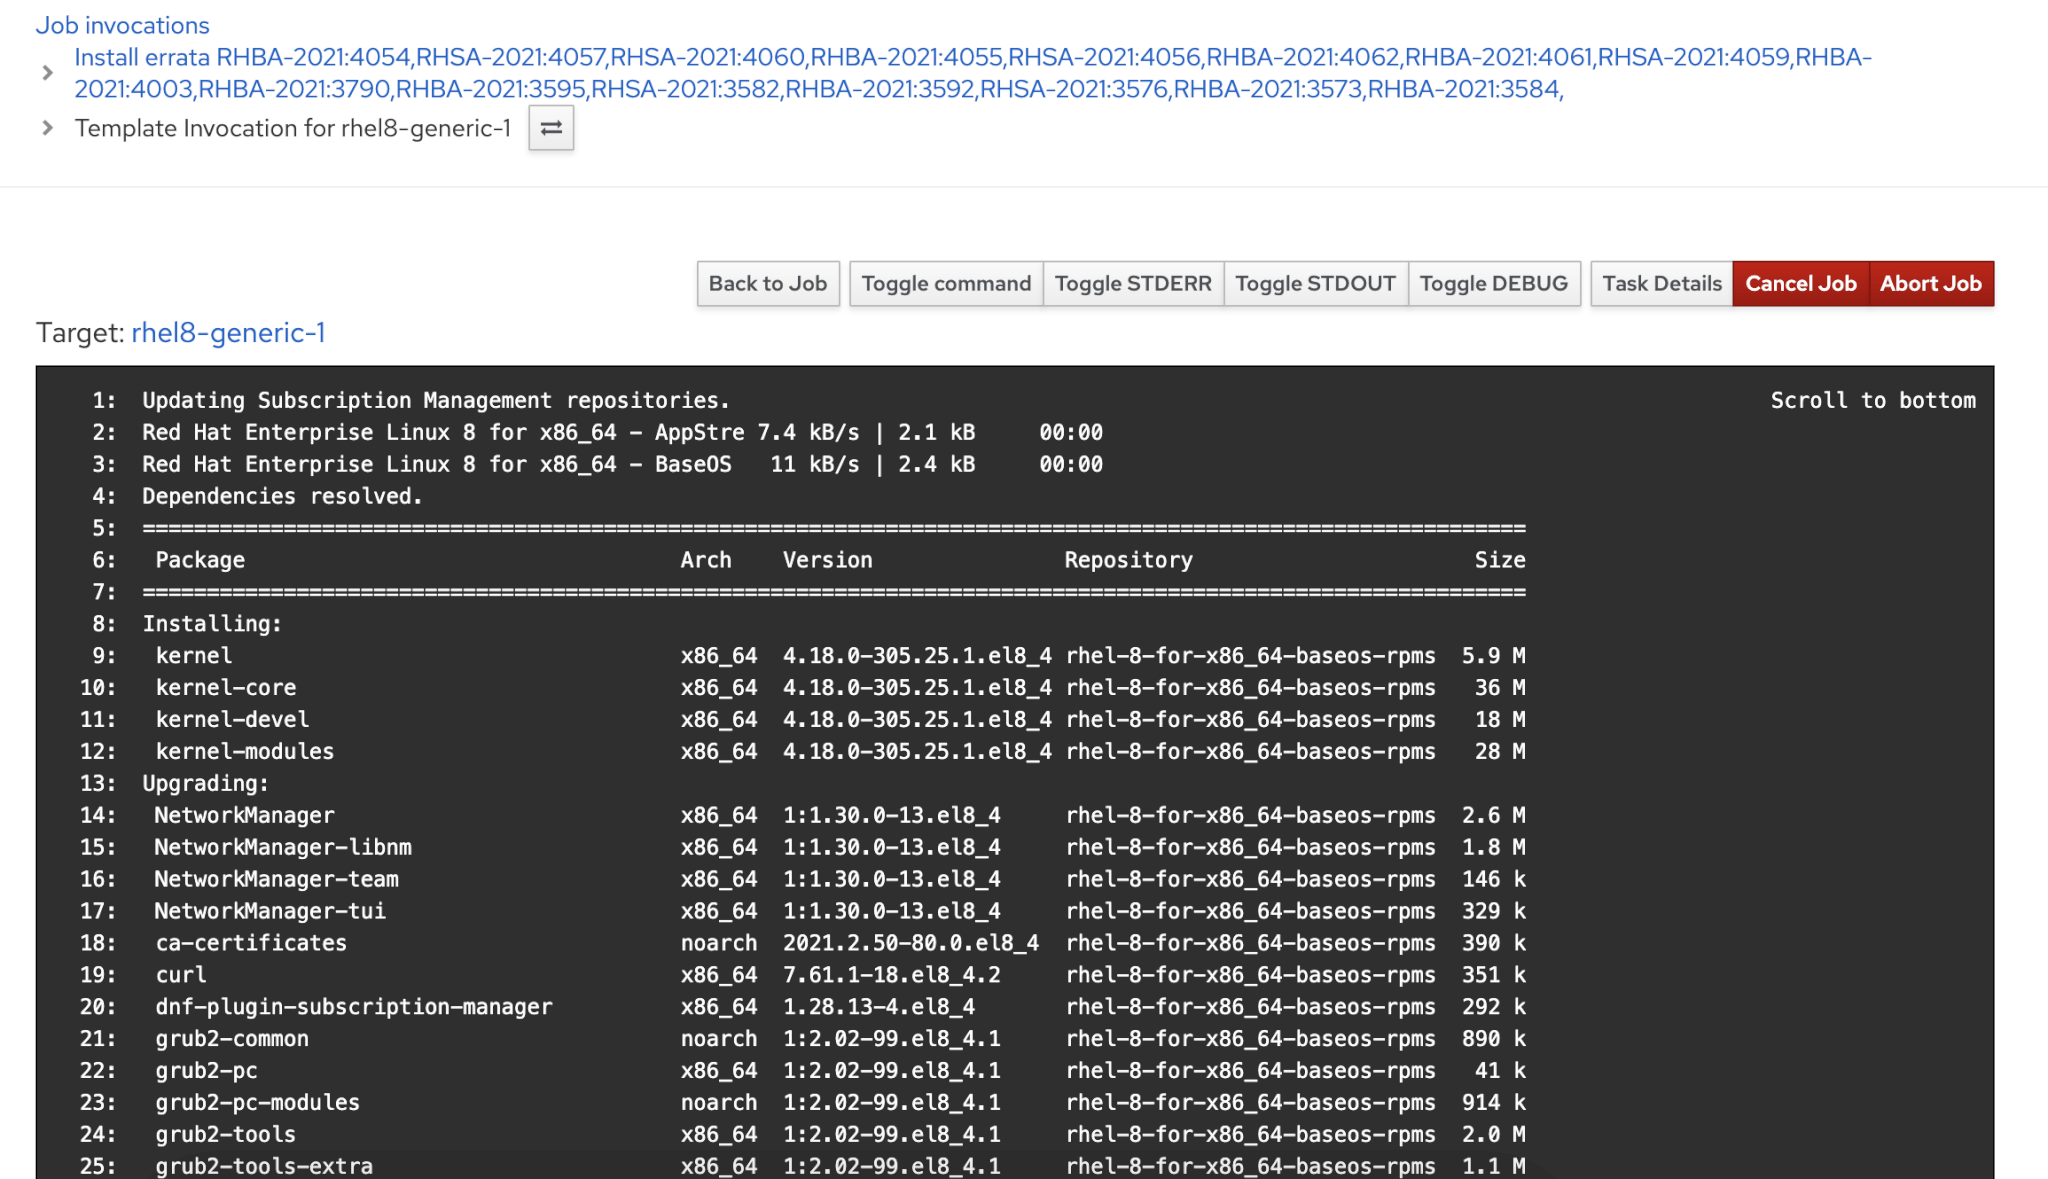The width and height of the screenshot is (2048, 1179).
Task: Toggle STDERR output visibility
Action: point(1132,284)
